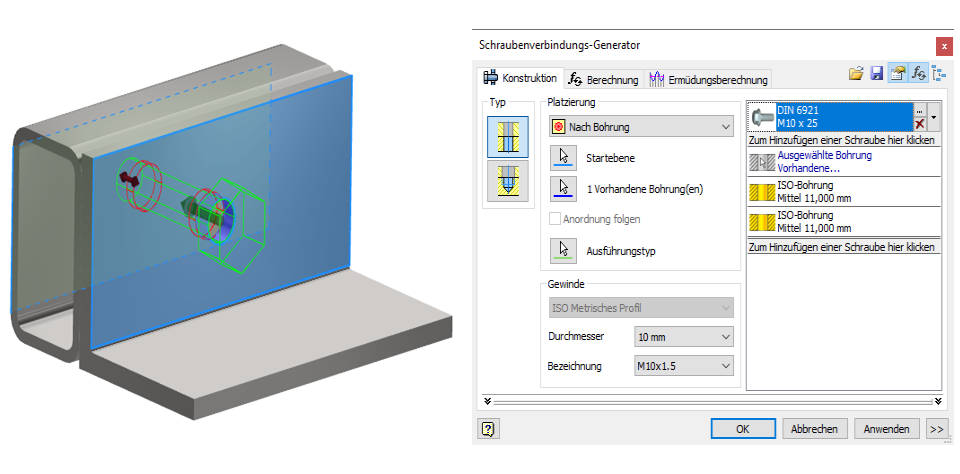Click the bottom 'Zum Hinzufügen einer Schraube' row
The width and height of the screenshot is (960, 474).
(x=844, y=247)
